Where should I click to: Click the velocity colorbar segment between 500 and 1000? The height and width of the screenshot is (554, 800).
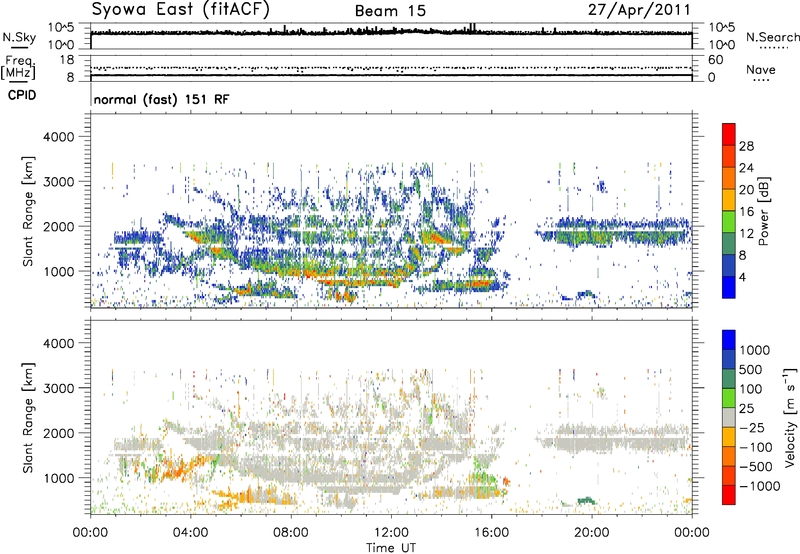pos(729,359)
